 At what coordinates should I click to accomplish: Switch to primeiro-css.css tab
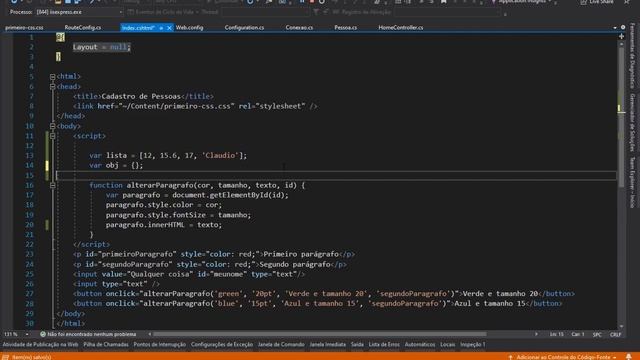point(24,28)
